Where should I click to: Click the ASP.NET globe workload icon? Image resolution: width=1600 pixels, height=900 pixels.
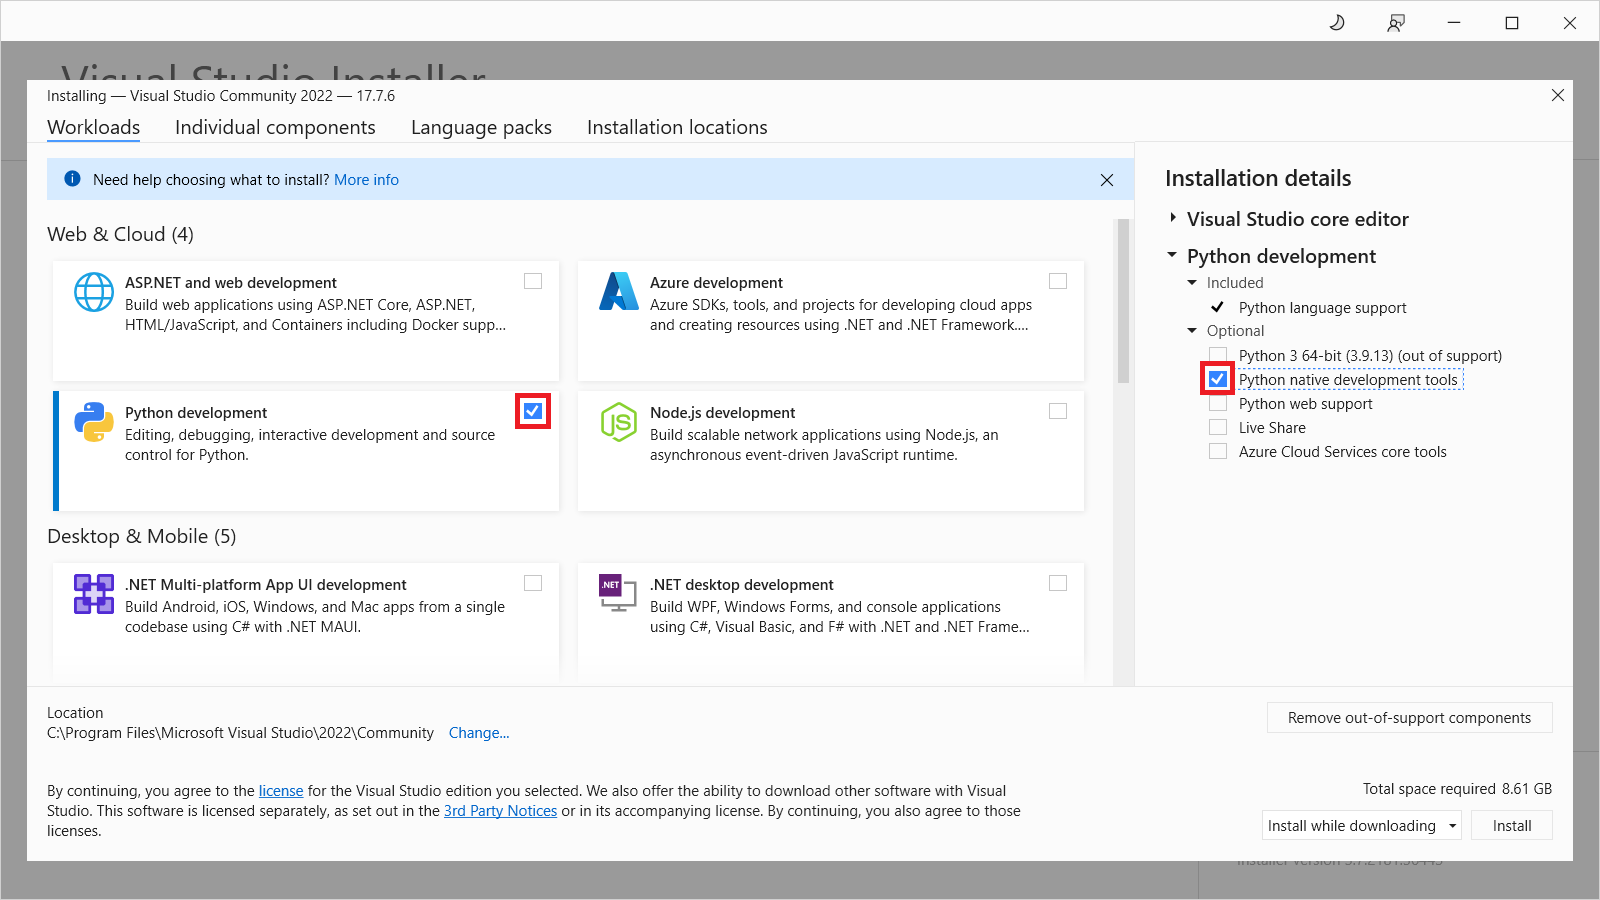tap(94, 292)
